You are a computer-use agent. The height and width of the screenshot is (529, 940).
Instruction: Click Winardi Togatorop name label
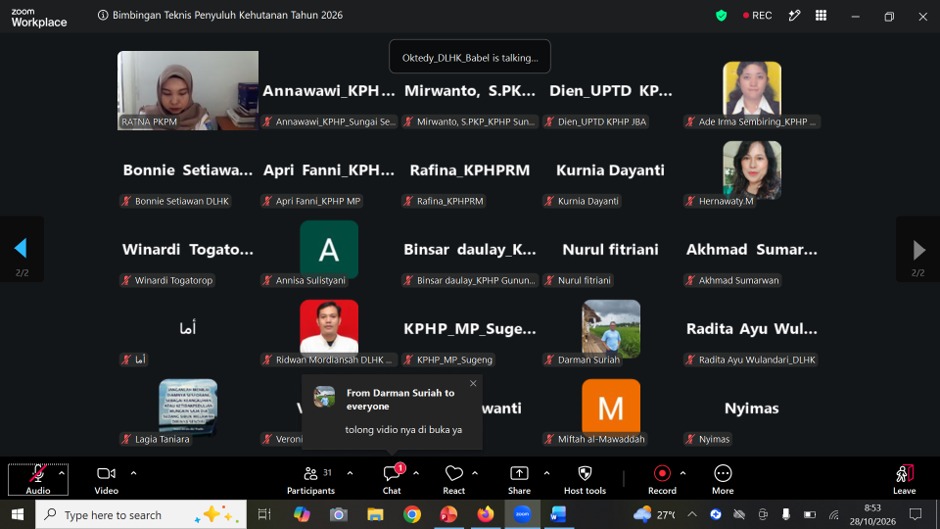coord(167,280)
